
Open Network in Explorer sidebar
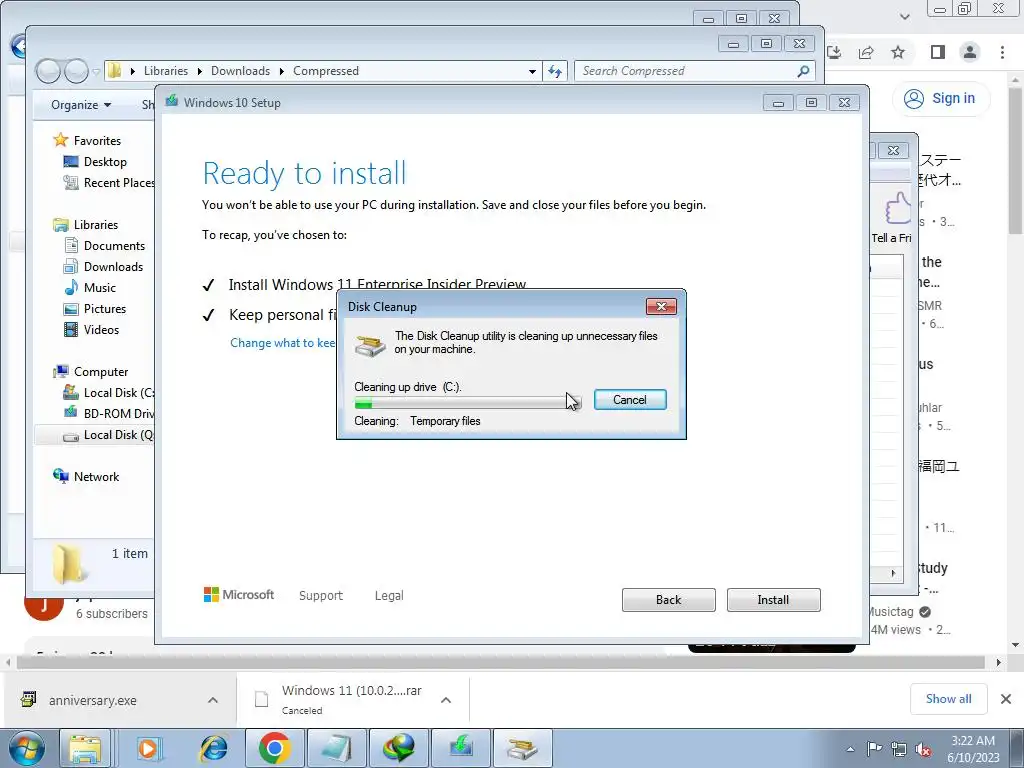96,477
